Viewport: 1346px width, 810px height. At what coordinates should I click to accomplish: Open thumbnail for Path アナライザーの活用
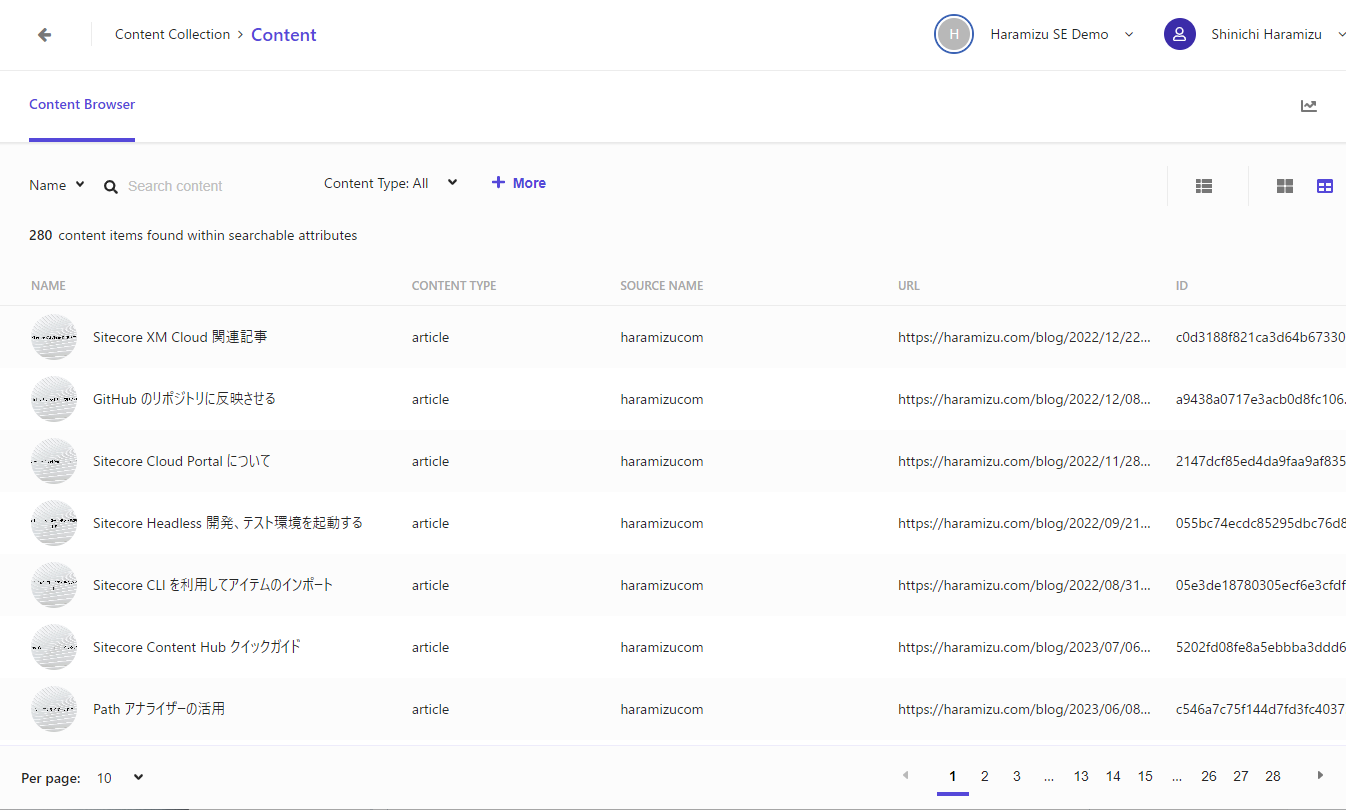pos(54,709)
